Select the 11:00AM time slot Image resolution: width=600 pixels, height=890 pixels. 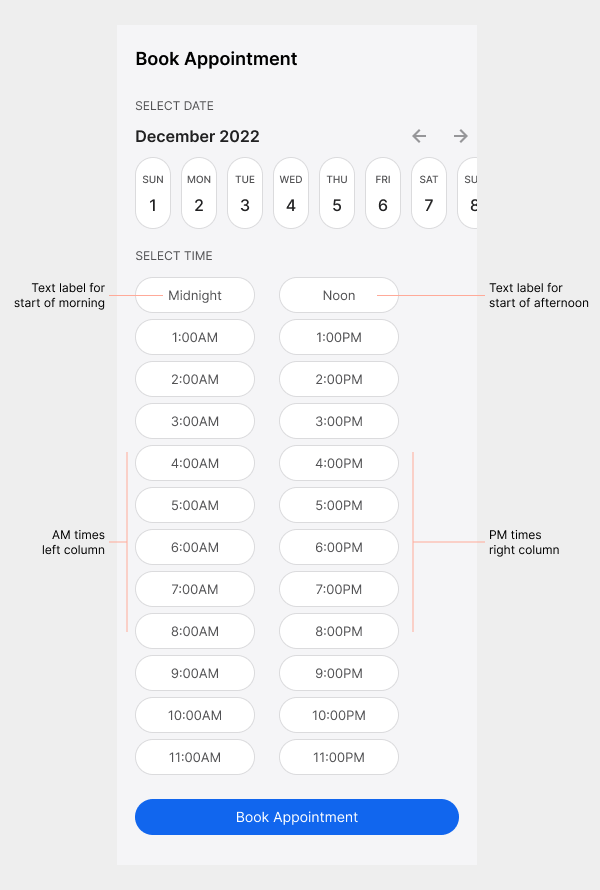(194, 757)
